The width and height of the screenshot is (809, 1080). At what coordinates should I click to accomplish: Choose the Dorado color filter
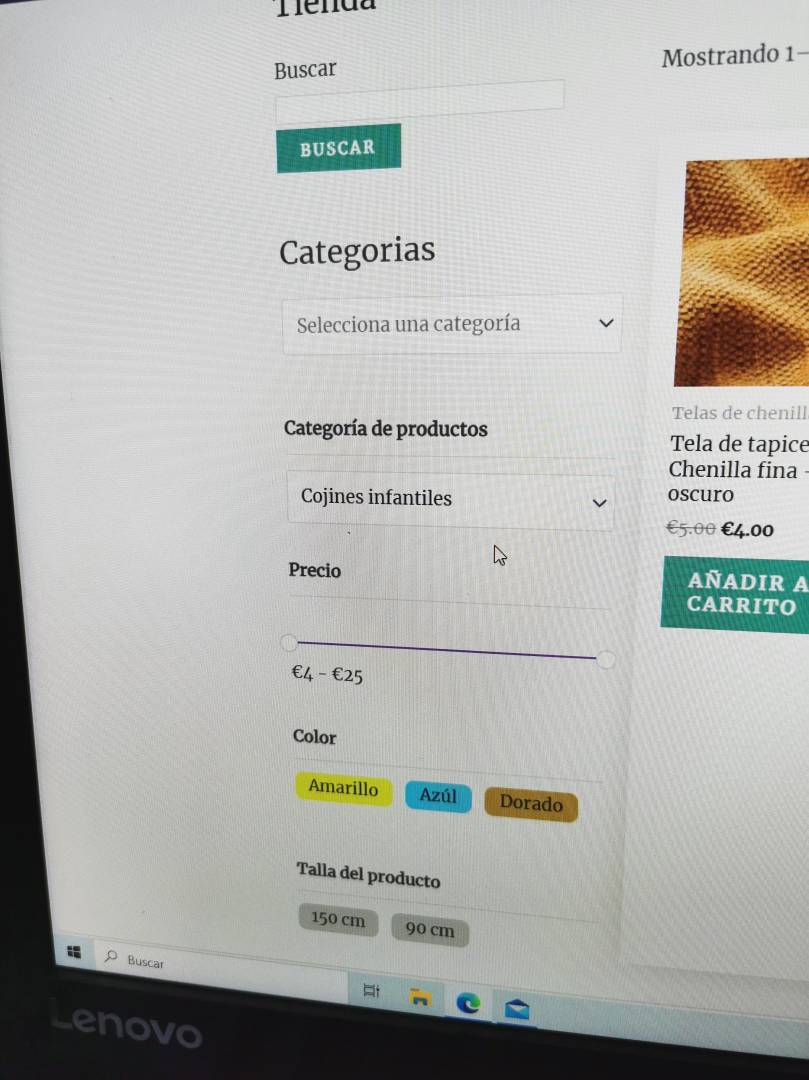point(531,804)
